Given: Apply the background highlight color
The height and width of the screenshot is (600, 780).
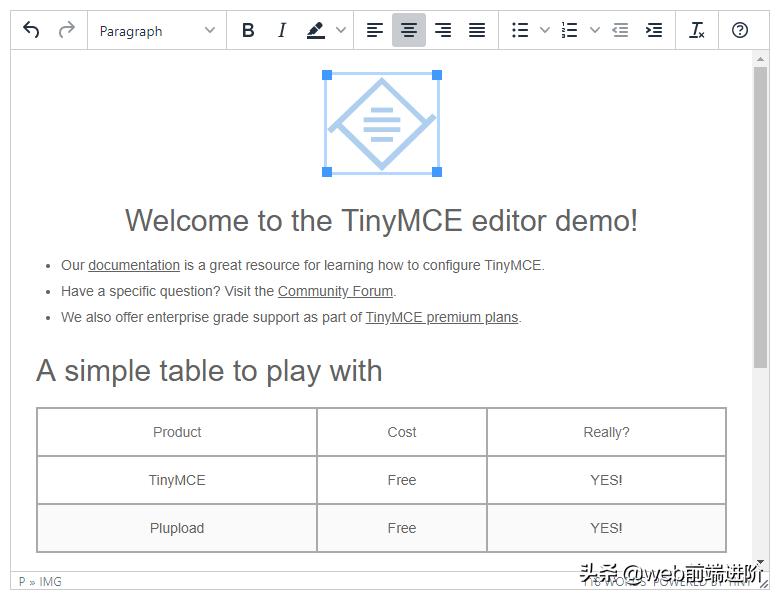Looking at the screenshot, I should 316,30.
